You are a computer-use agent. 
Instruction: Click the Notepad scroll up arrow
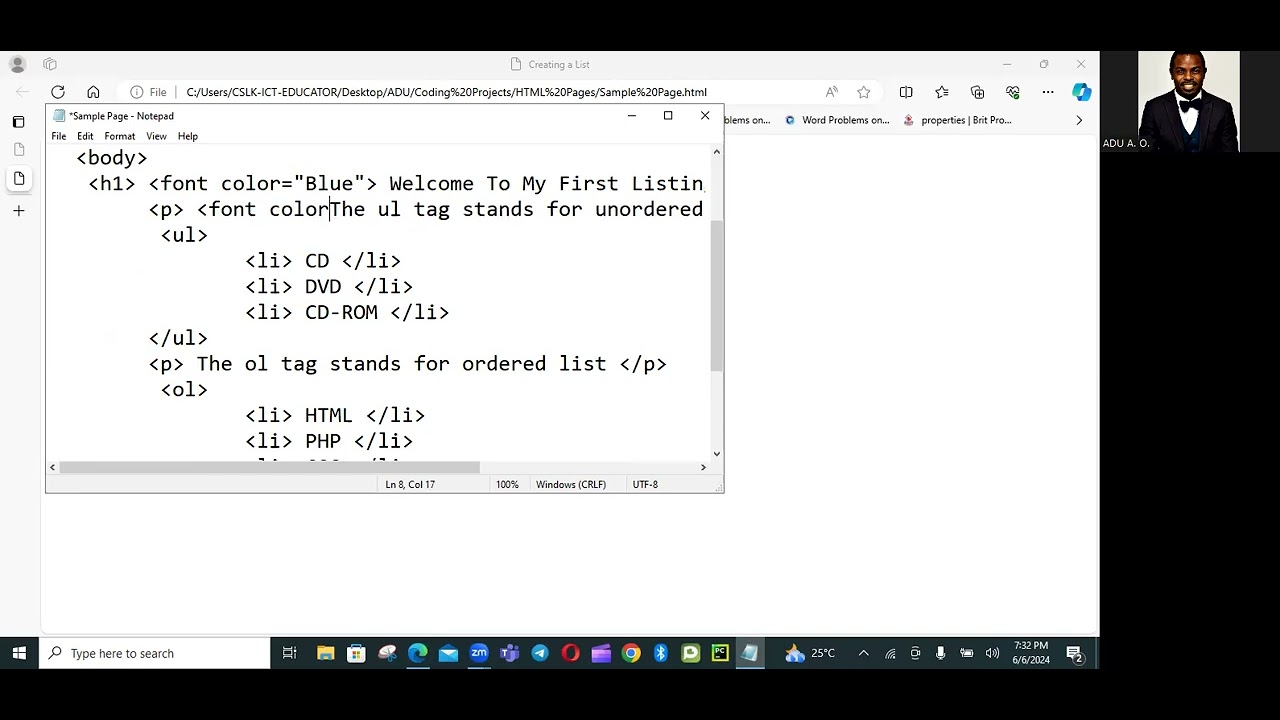click(716, 152)
